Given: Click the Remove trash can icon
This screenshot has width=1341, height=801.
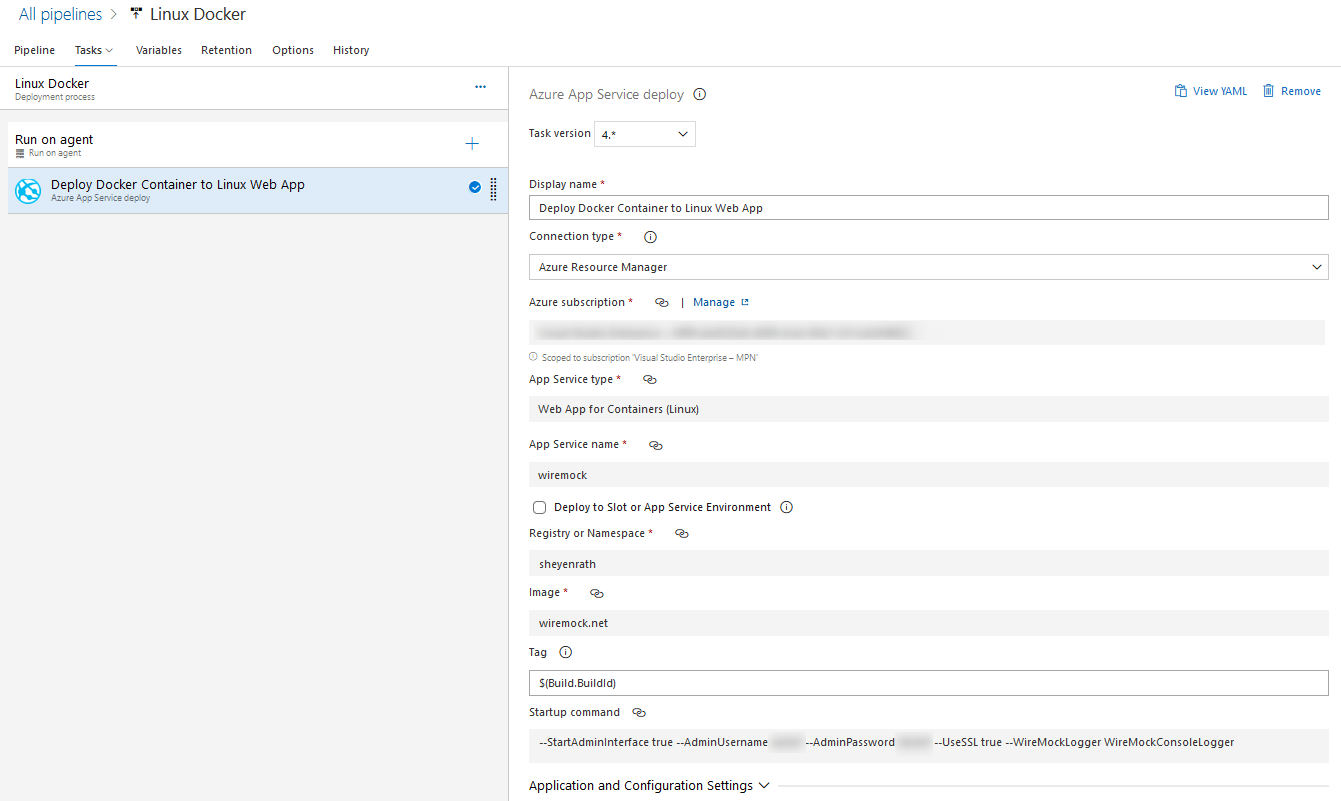Looking at the screenshot, I should coord(1269,91).
